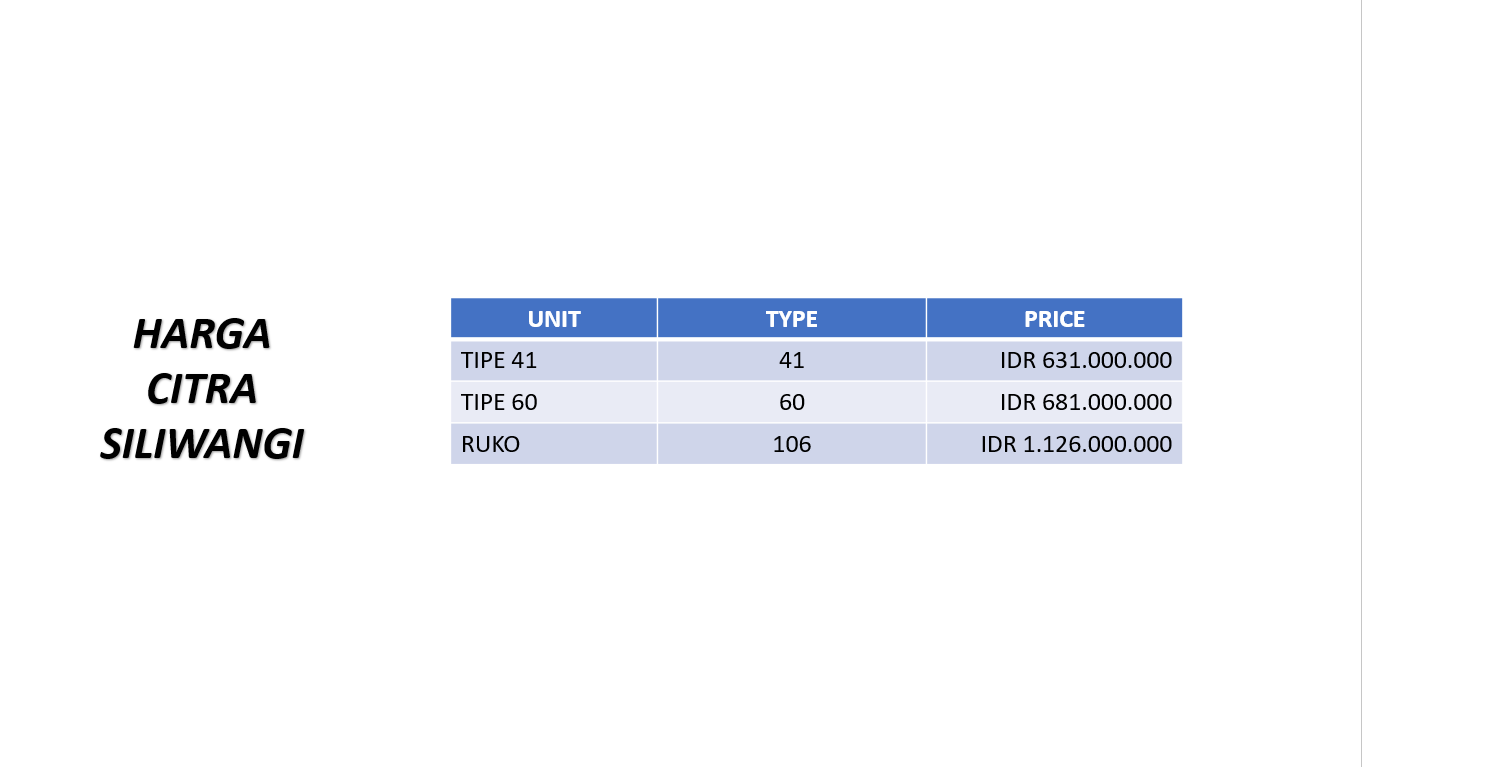Screen dimensions: 1500x767
Task: Click the vertical divider line at right
Action: pos(1361,383)
